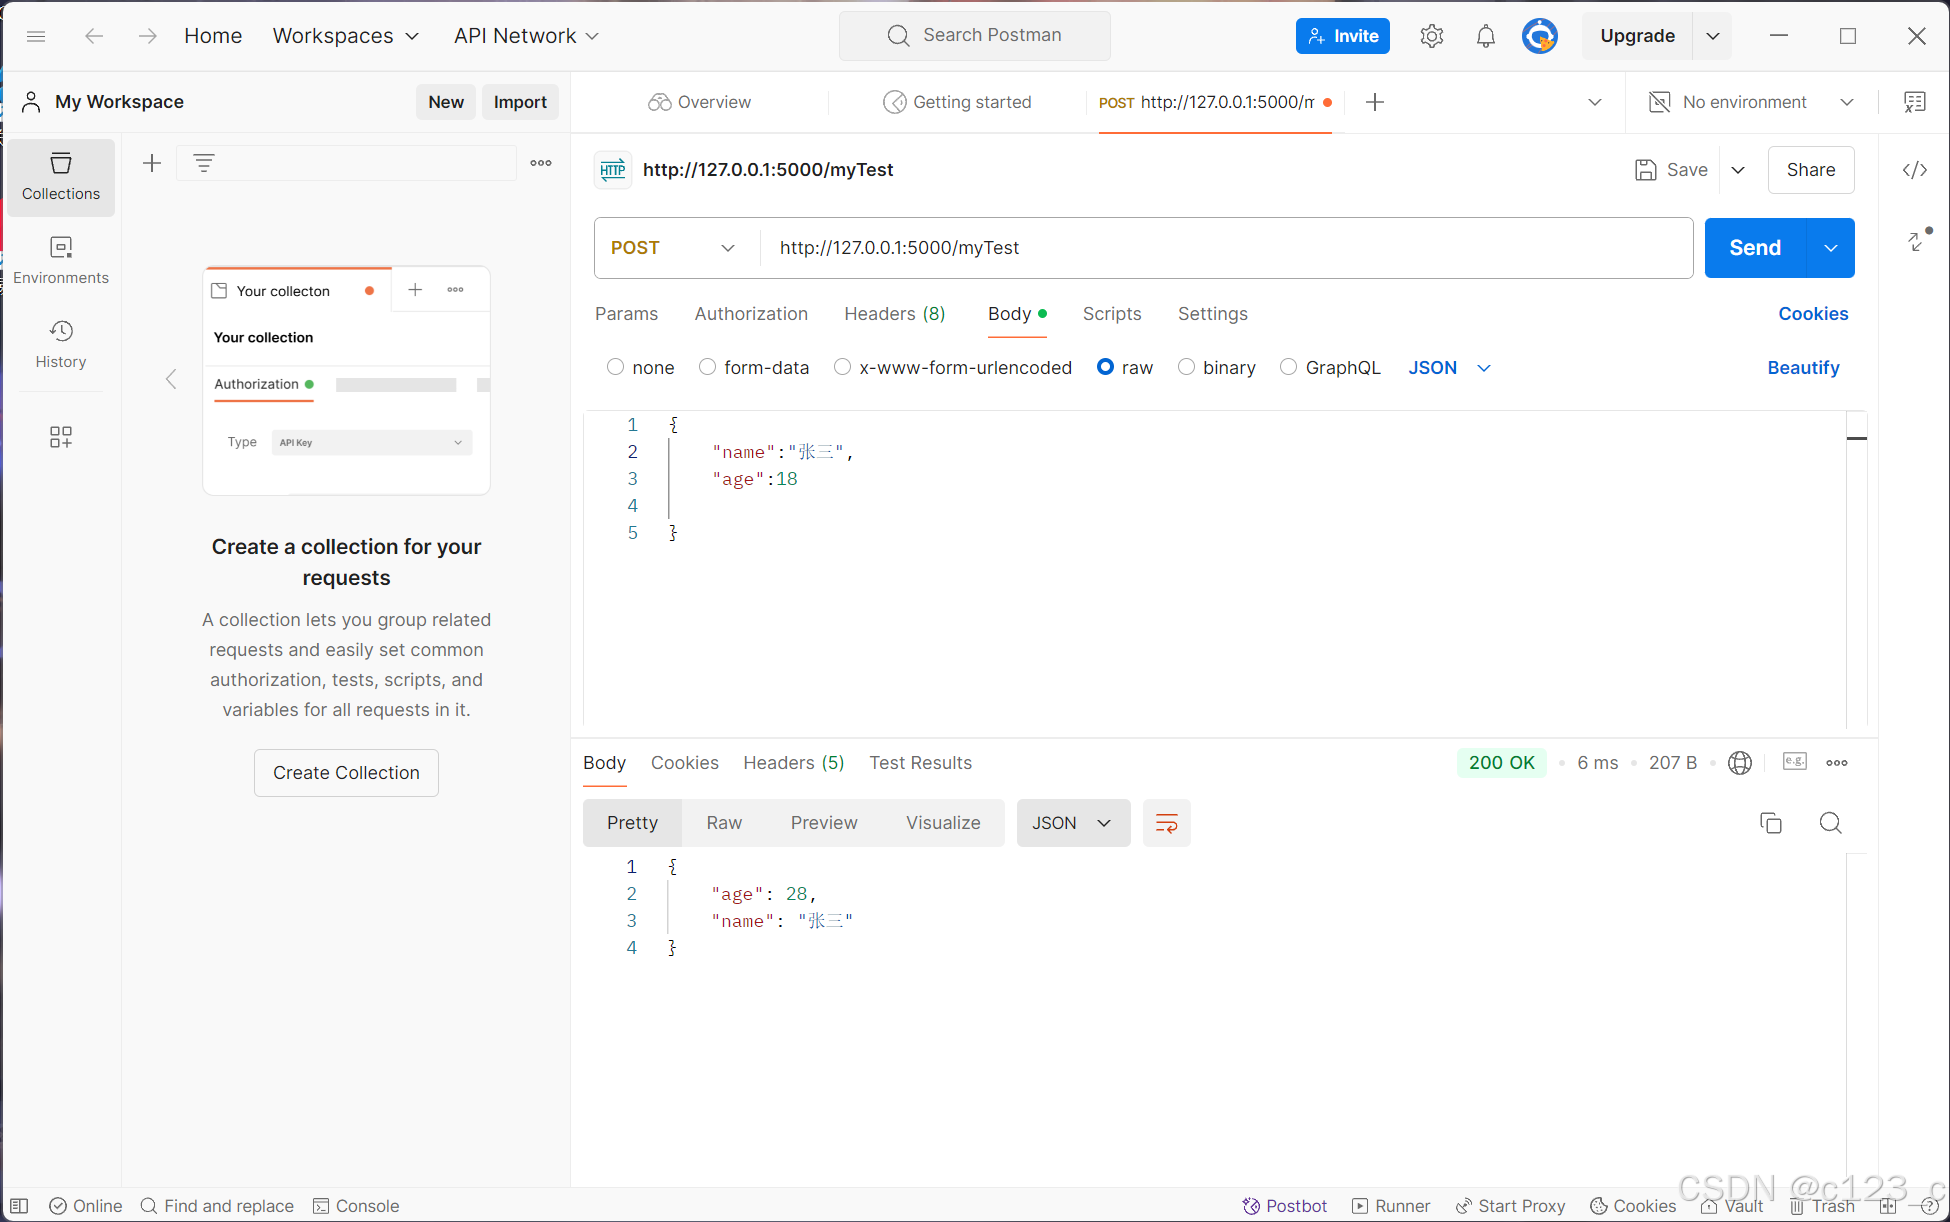Open the notifications bell

[x=1485, y=36]
